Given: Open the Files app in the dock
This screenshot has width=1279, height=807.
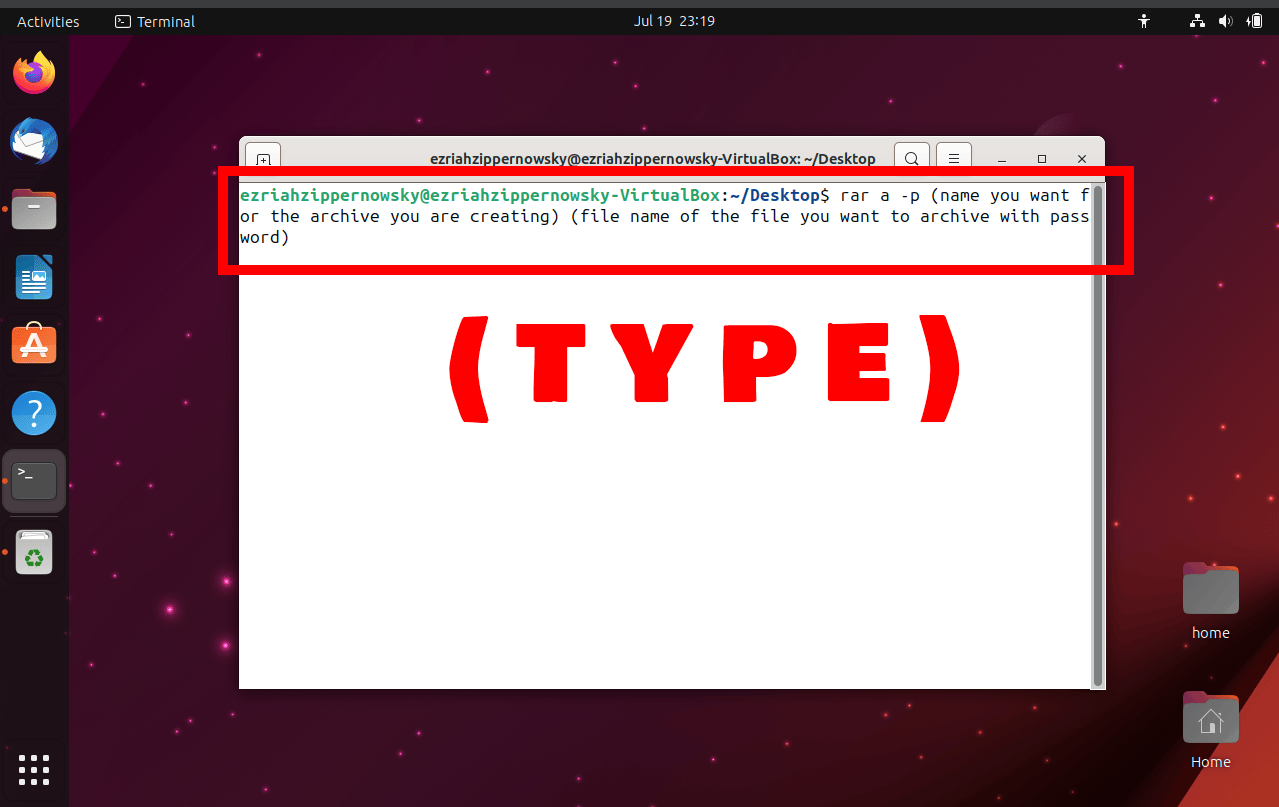Looking at the screenshot, I should (34, 209).
